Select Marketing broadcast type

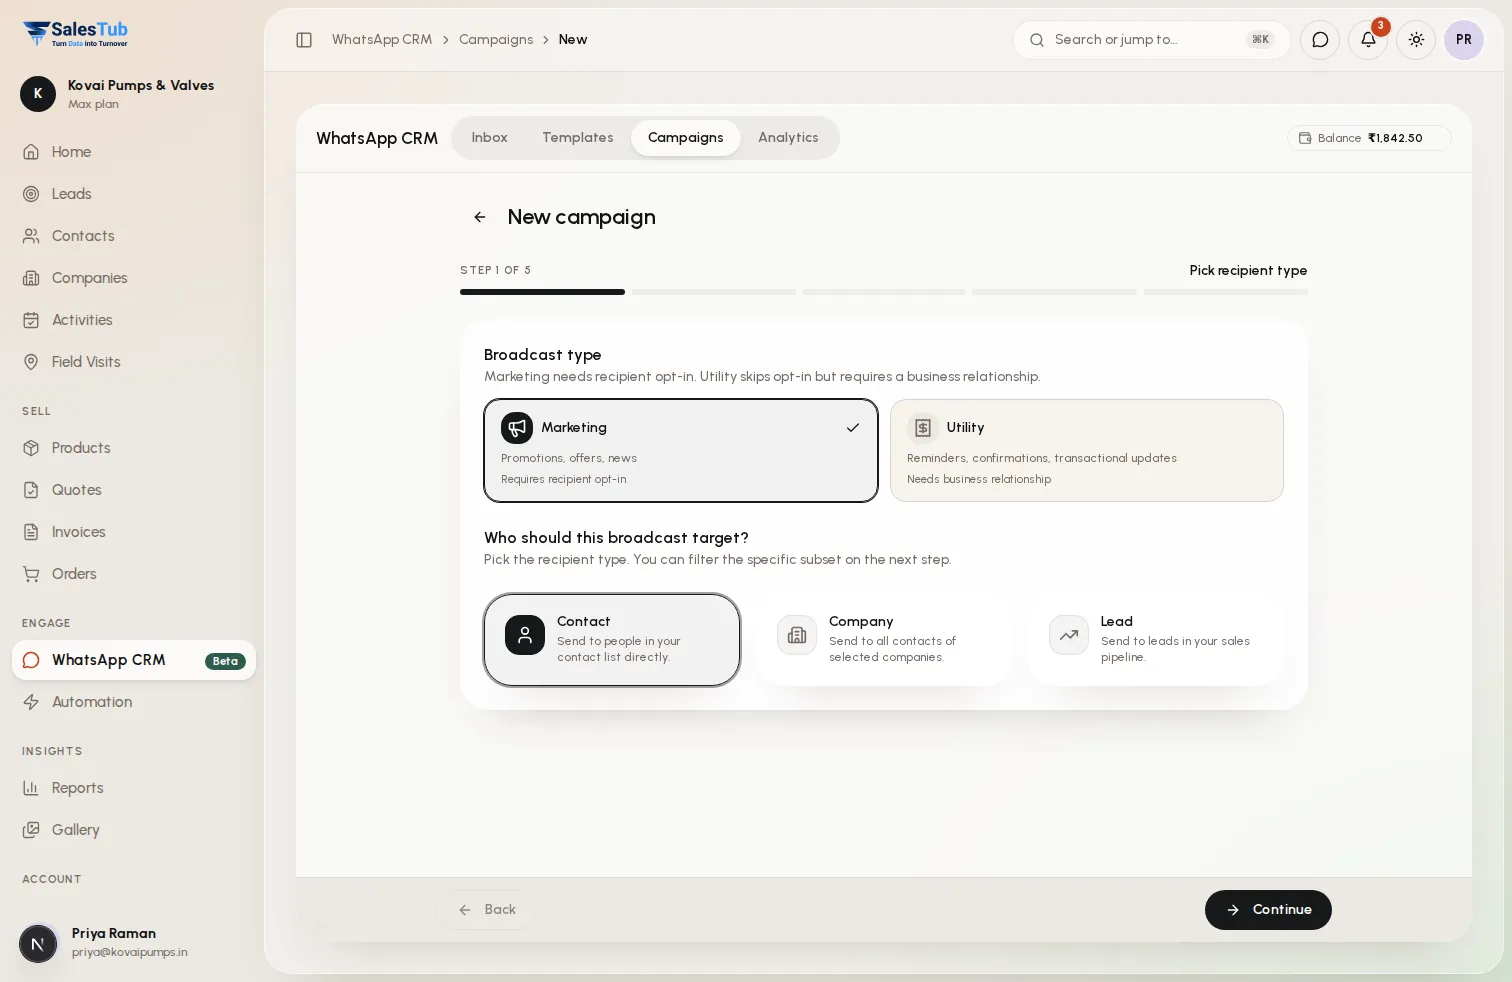[x=681, y=450]
